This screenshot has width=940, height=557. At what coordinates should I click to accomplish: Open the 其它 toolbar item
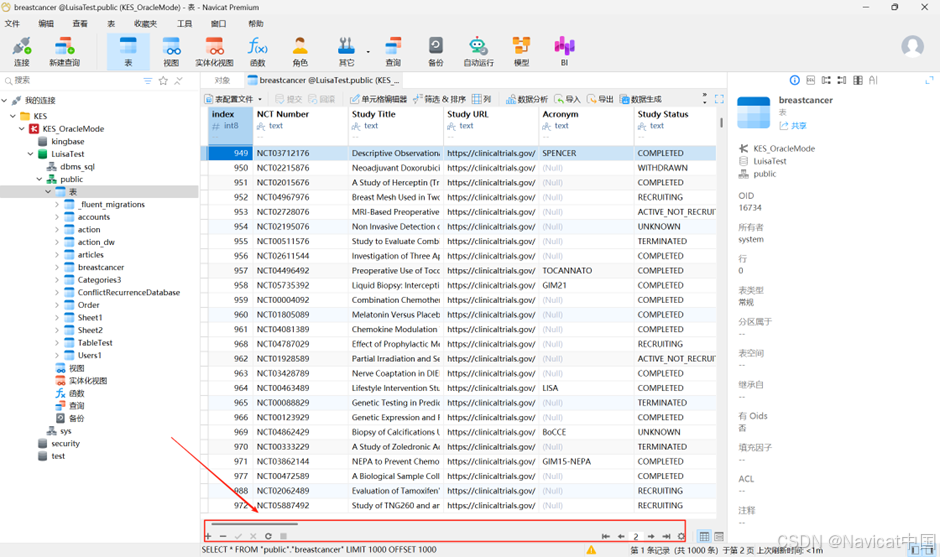pyautogui.click(x=347, y=52)
